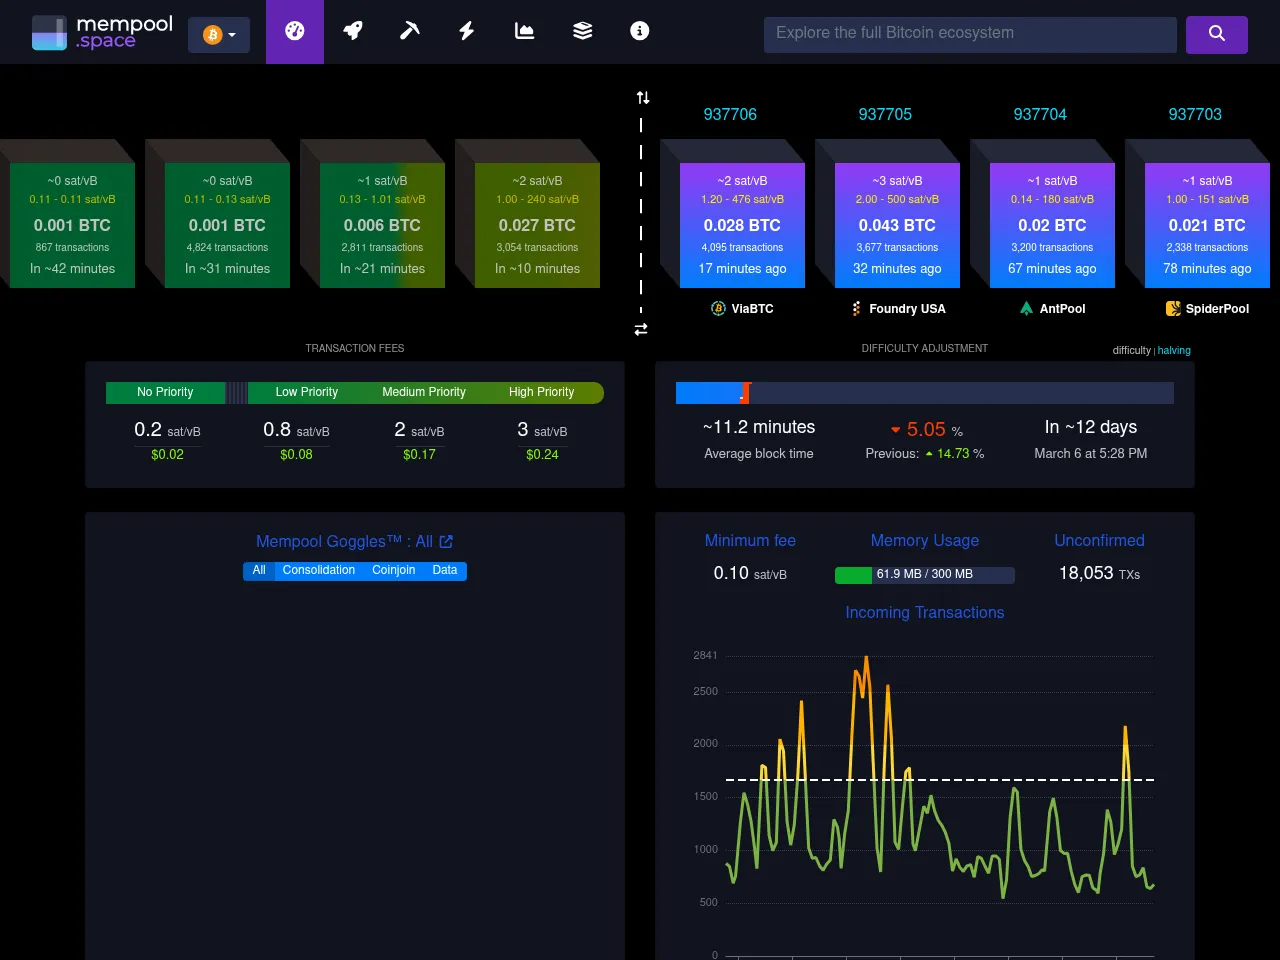1280x960 pixels.
Task: Click the search magnifier button
Action: click(x=1216, y=34)
